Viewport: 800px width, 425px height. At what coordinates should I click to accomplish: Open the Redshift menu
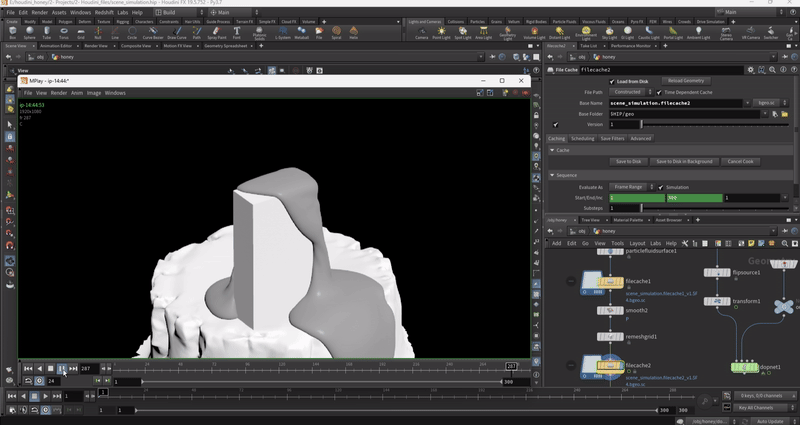point(104,12)
